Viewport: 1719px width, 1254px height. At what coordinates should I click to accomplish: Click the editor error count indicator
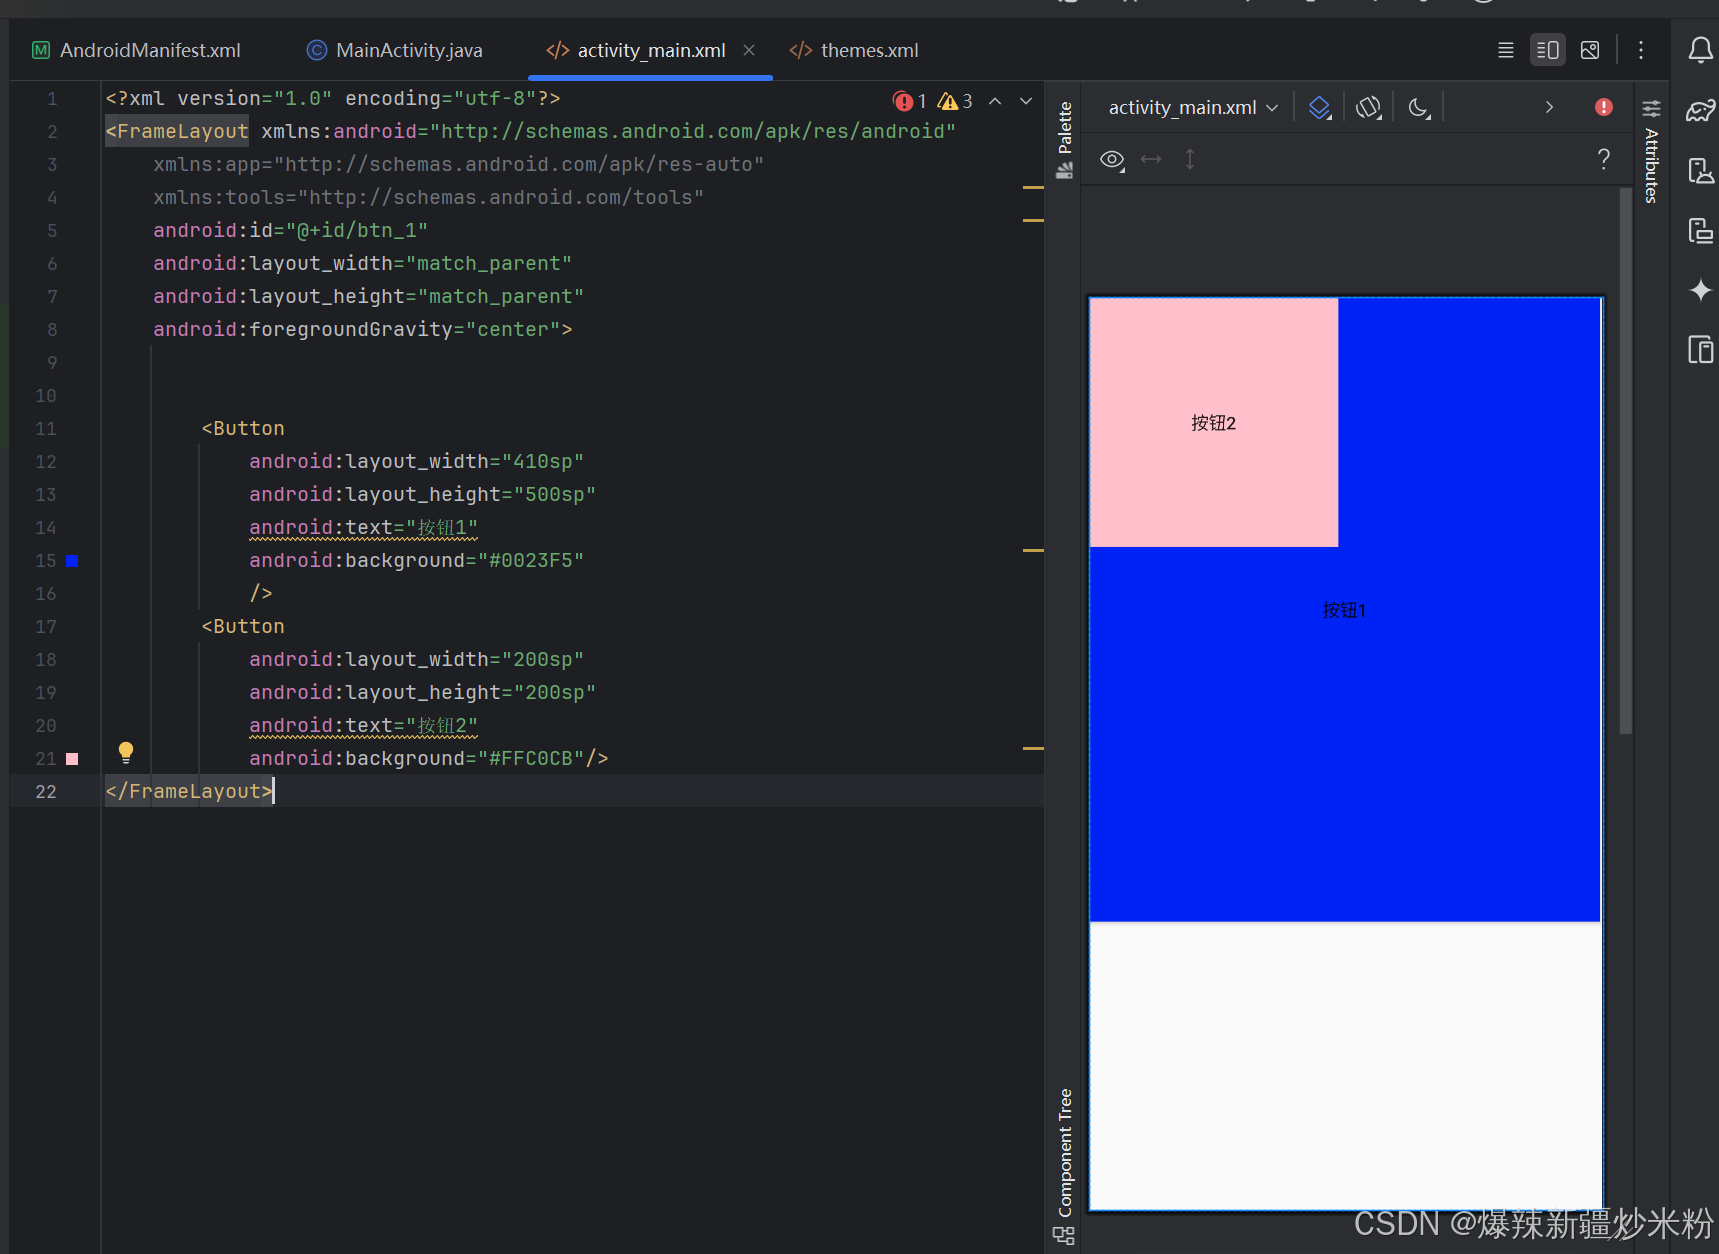910,101
